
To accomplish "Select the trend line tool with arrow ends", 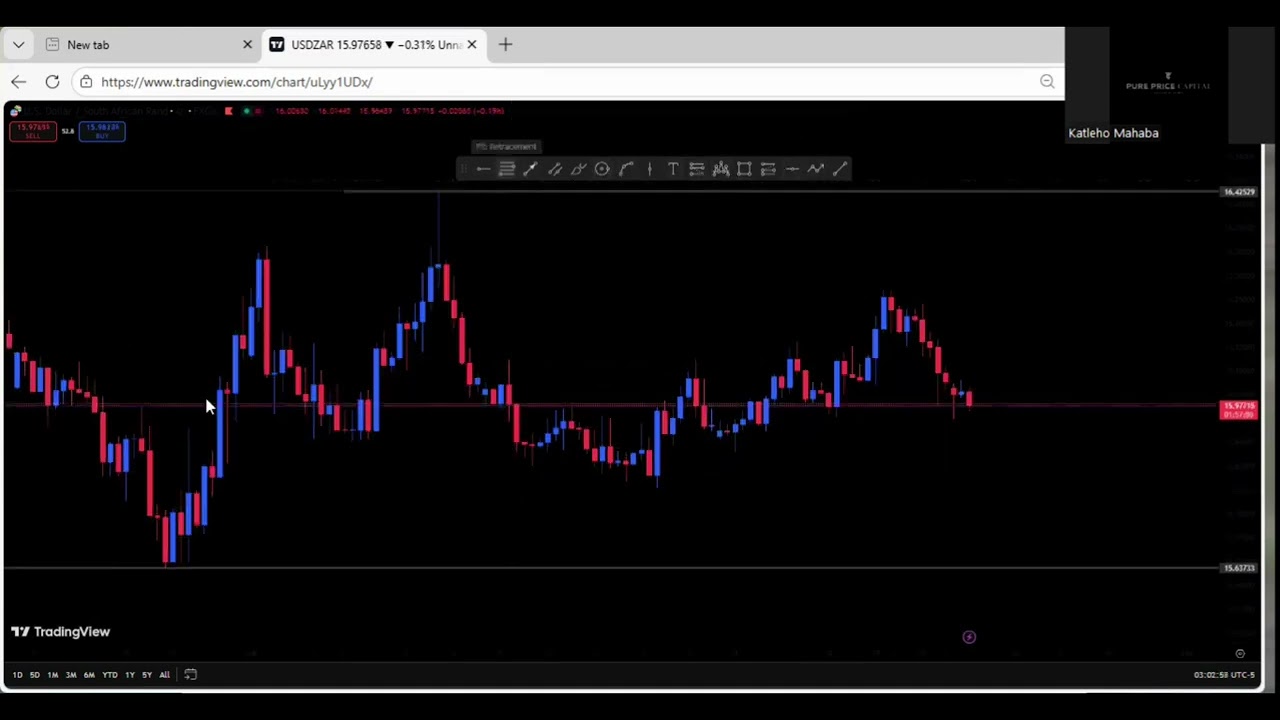I will [x=531, y=169].
